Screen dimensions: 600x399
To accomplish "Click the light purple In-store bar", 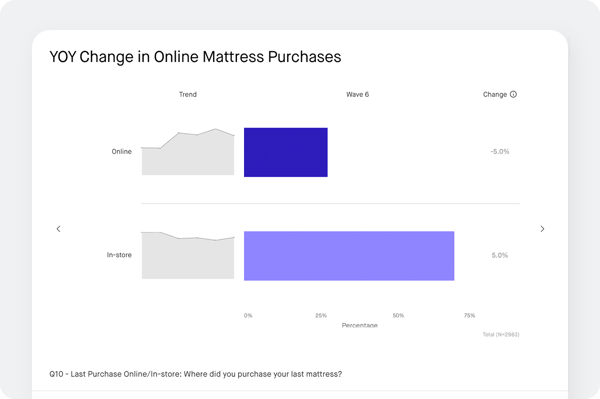I will pyautogui.click(x=349, y=256).
